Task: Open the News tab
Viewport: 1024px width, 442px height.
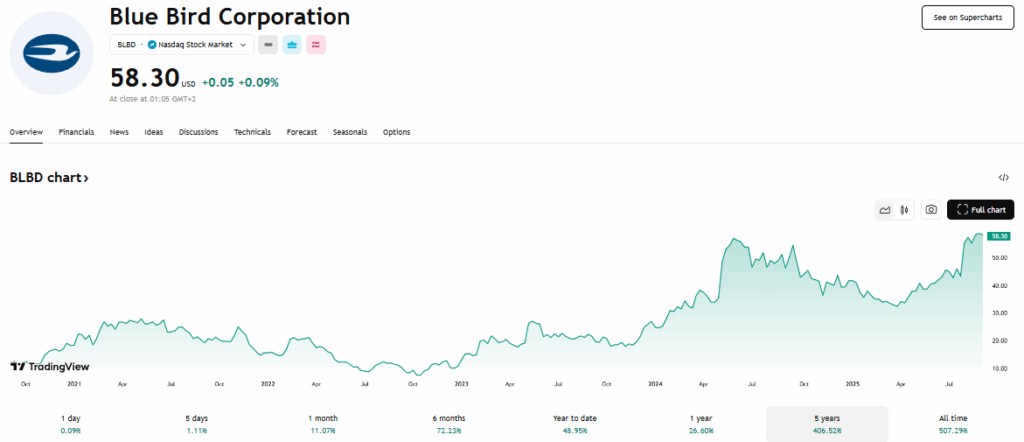Action: click(x=120, y=132)
